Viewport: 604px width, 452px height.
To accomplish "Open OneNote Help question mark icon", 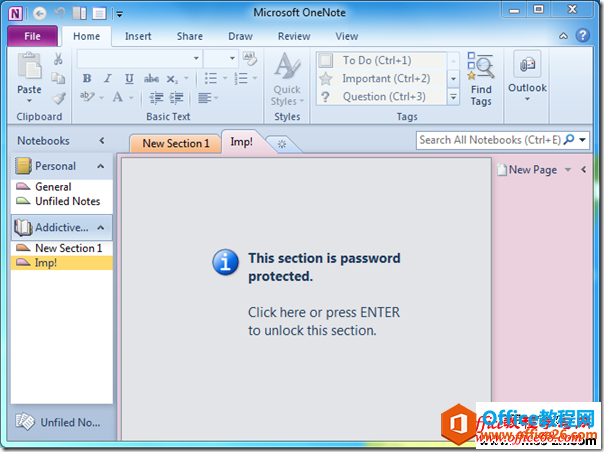I will (582, 35).
